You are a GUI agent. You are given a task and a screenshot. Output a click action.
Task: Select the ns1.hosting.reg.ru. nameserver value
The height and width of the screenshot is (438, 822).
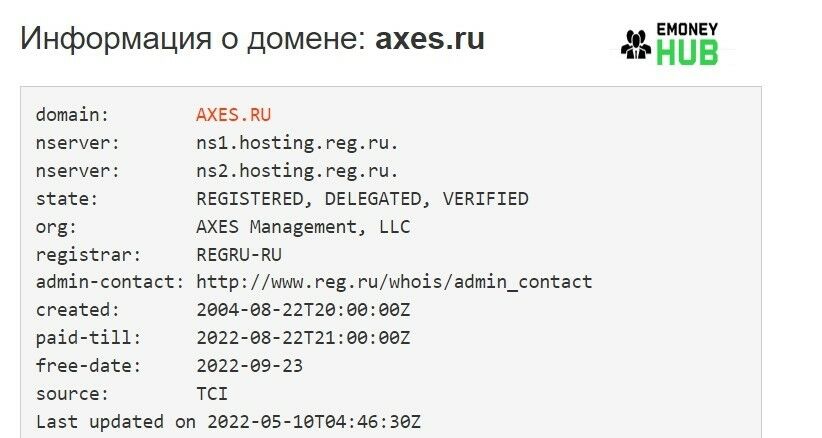click(x=297, y=143)
